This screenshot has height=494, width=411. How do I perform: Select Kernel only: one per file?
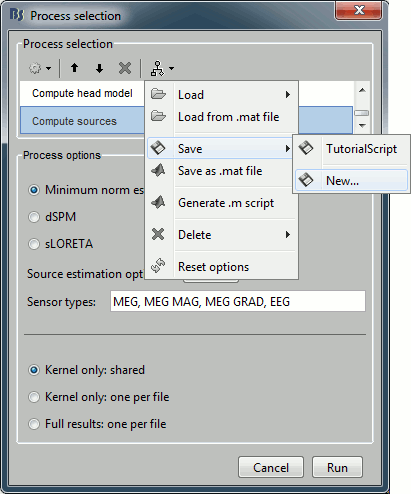34,397
